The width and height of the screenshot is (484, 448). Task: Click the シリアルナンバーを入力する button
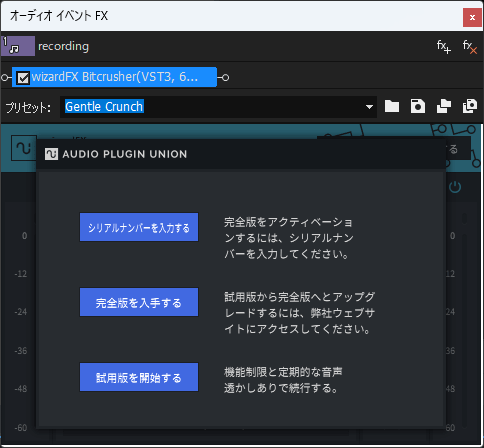(x=139, y=227)
